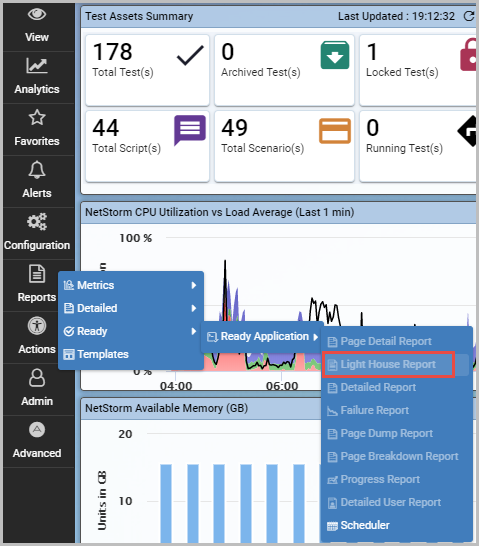Viewport: 479px width, 546px height.
Task: Click the Total Test(s) summary card
Action: (148, 70)
